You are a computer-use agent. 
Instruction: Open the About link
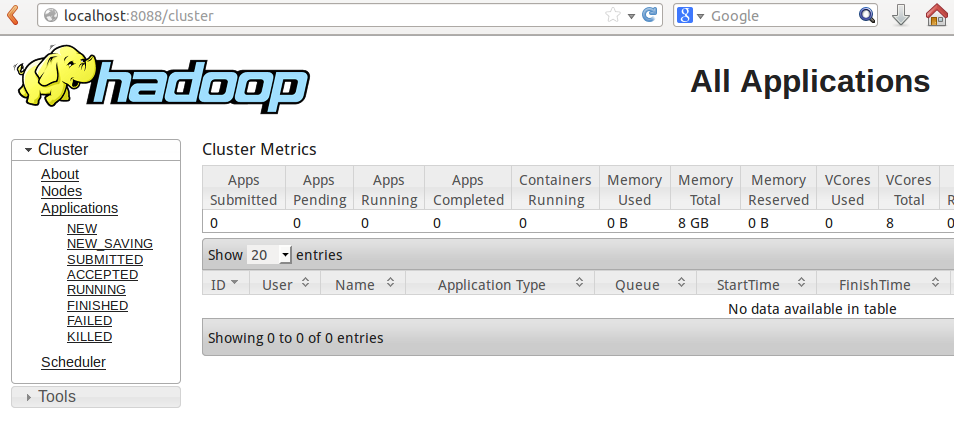60,174
